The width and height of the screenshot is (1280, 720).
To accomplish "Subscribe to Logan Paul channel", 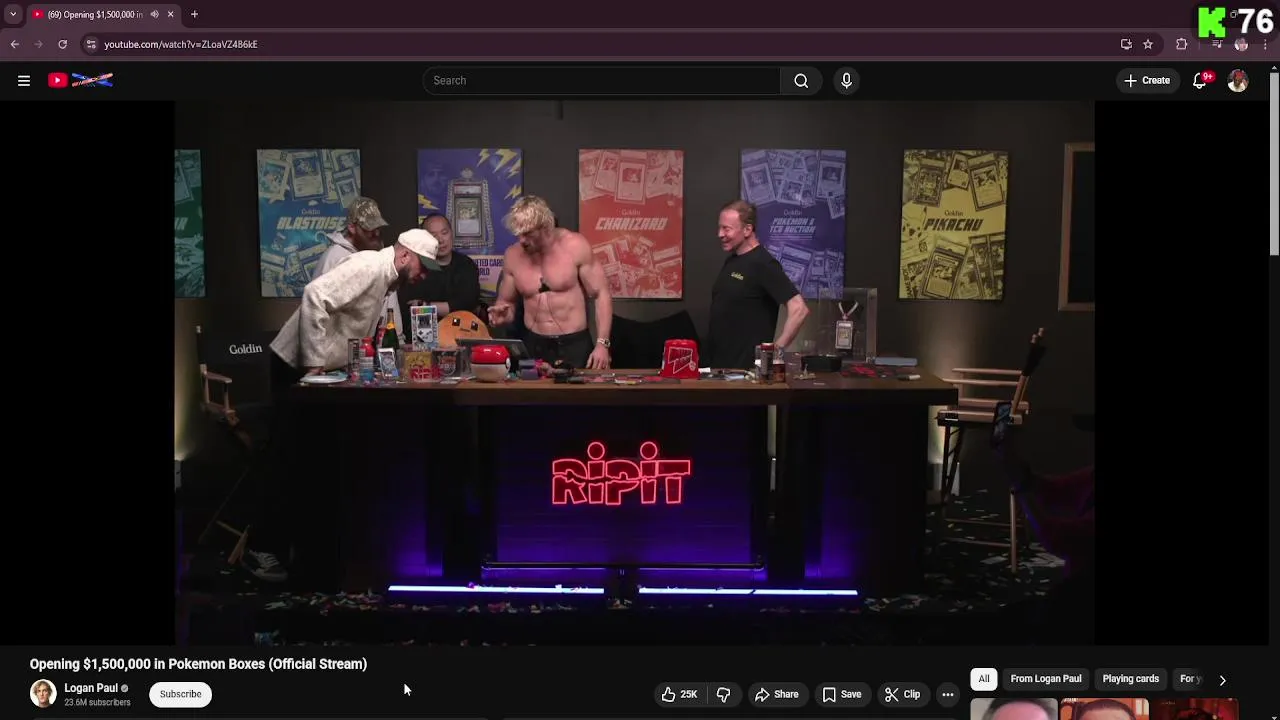I will coord(181,694).
